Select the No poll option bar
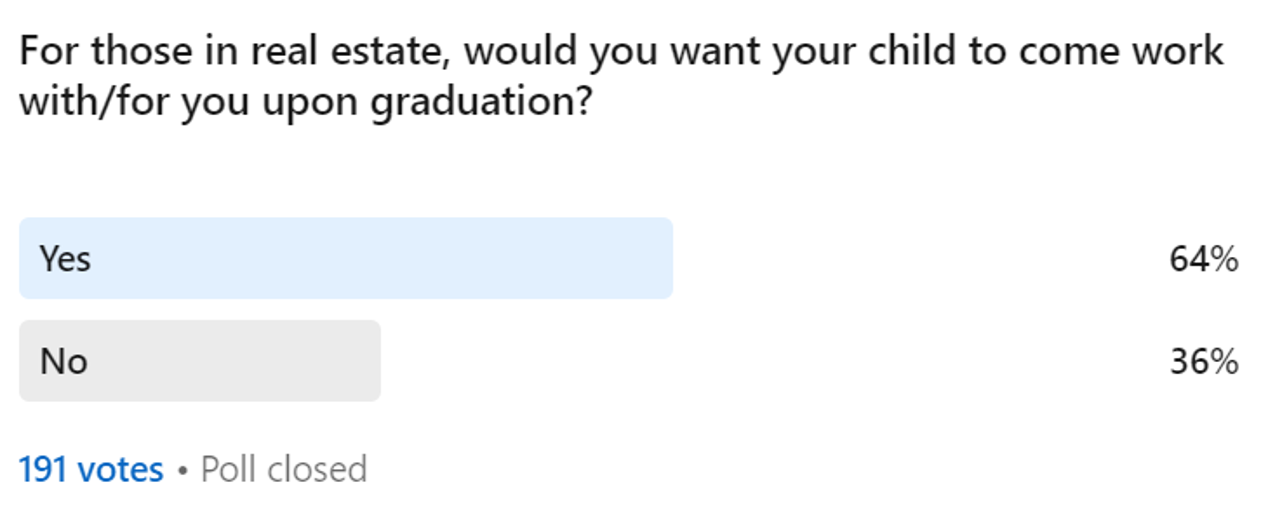Screen dimensions: 1275x506 [x=200, y=361]
